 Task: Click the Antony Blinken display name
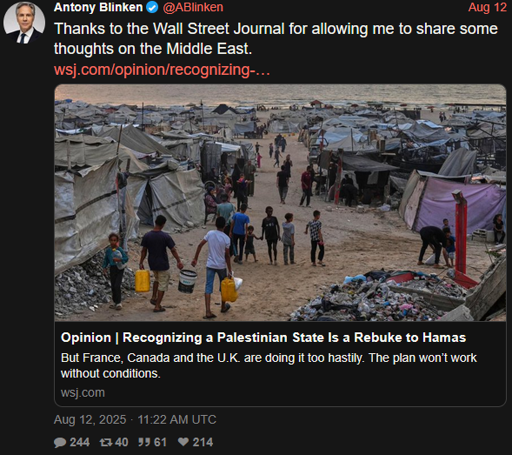98,7
